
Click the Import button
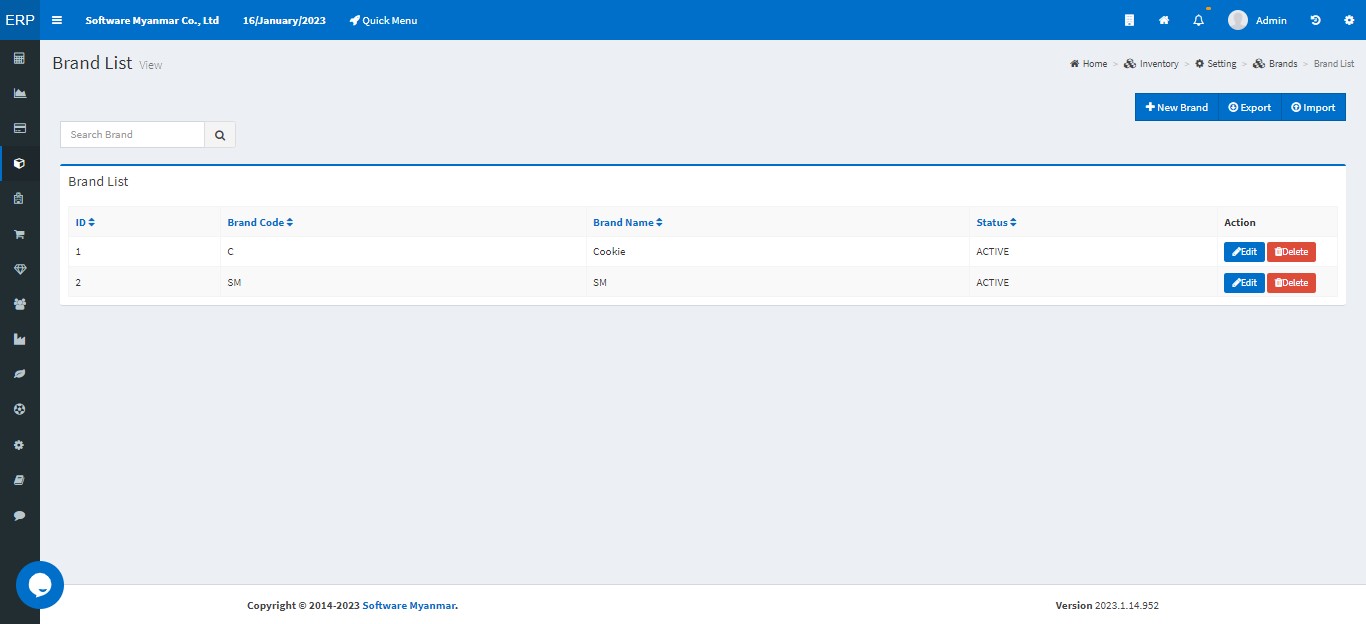1314,107
